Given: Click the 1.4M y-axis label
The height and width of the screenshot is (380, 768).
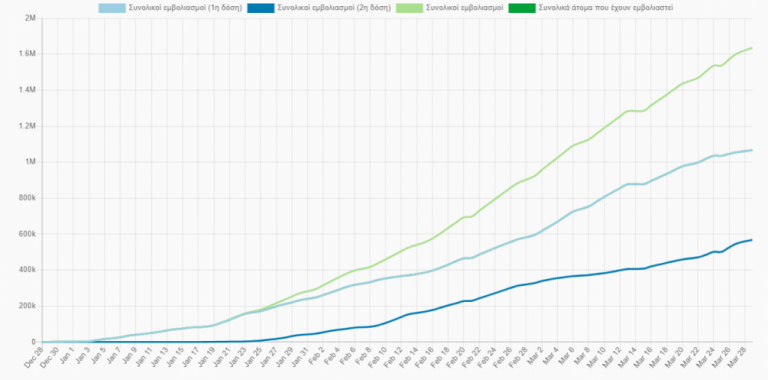Looking at the screenshot, I should pos(28,90).
